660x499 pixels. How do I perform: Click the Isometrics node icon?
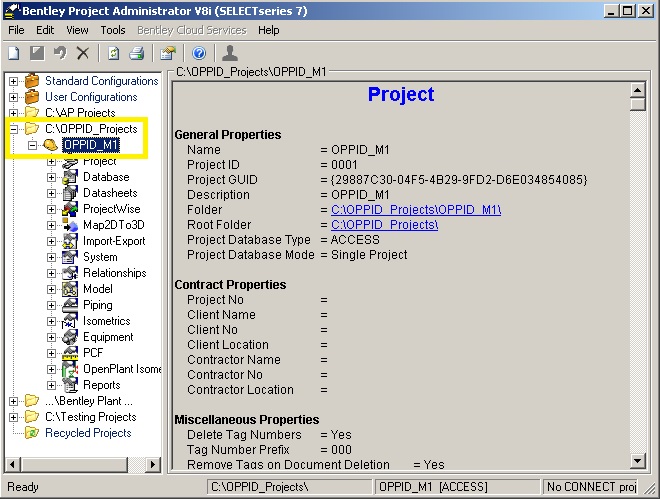(70, 321)
